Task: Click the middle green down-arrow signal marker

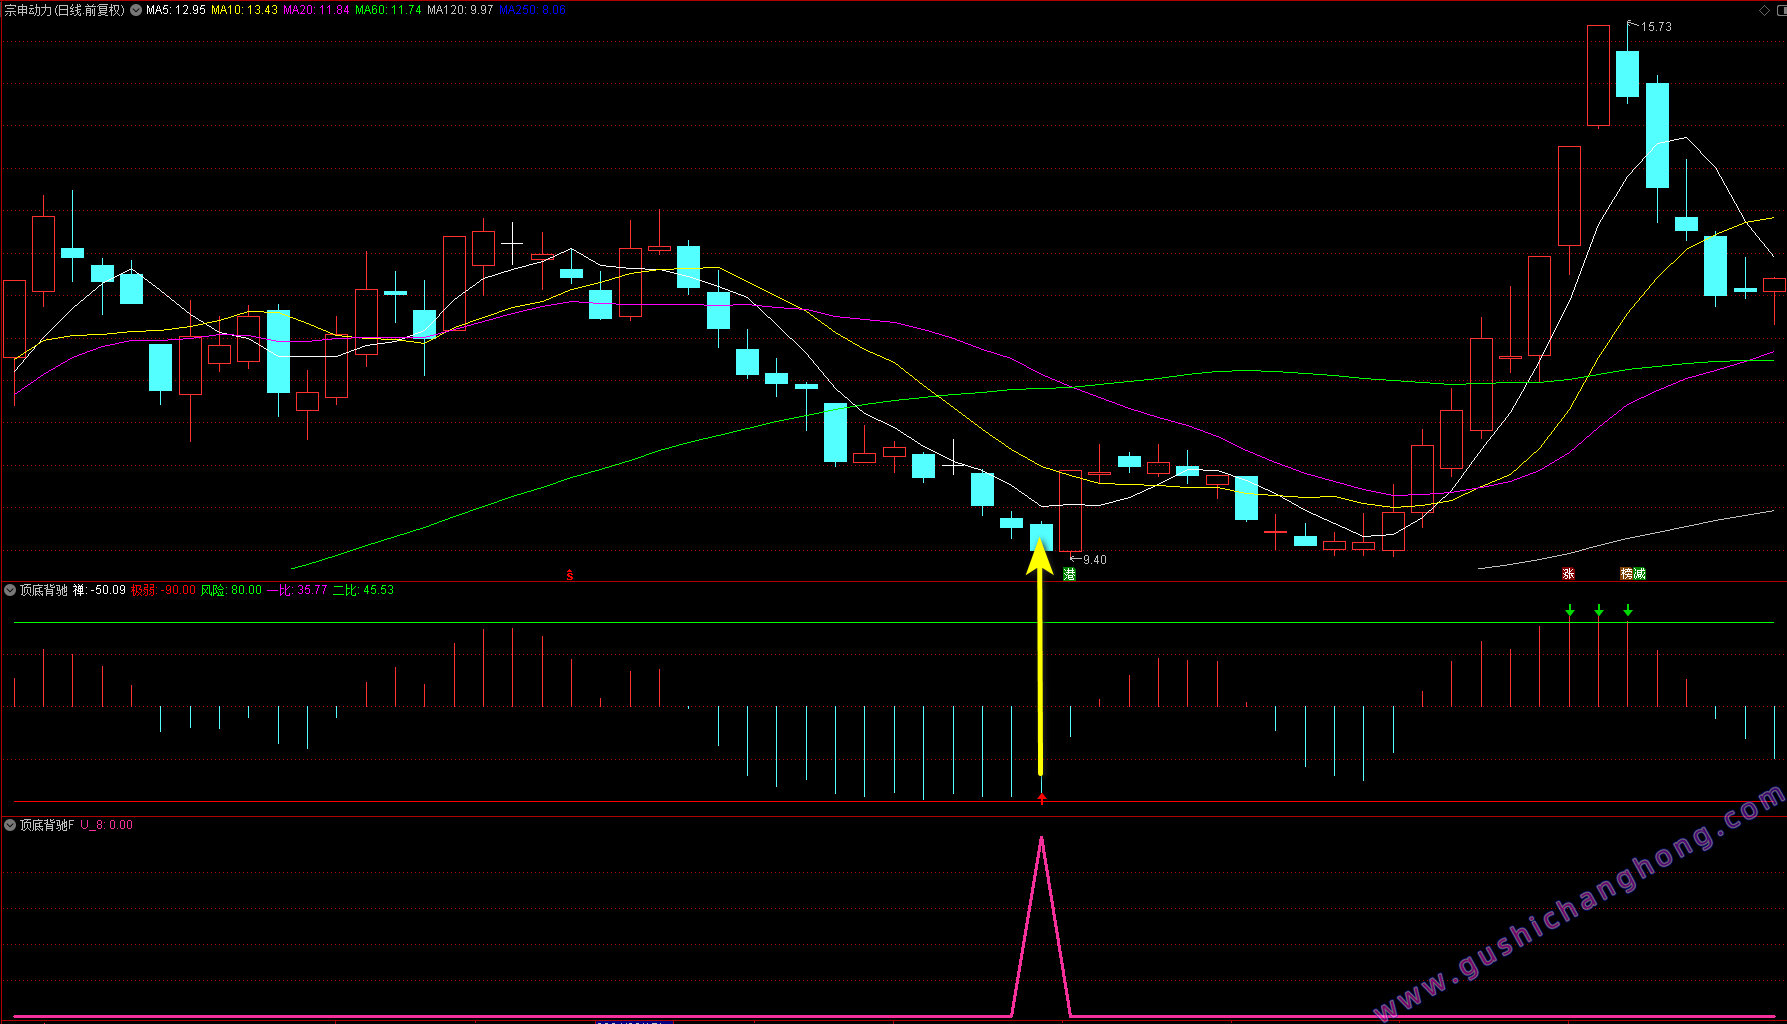Action: (x=1599, y=610)
